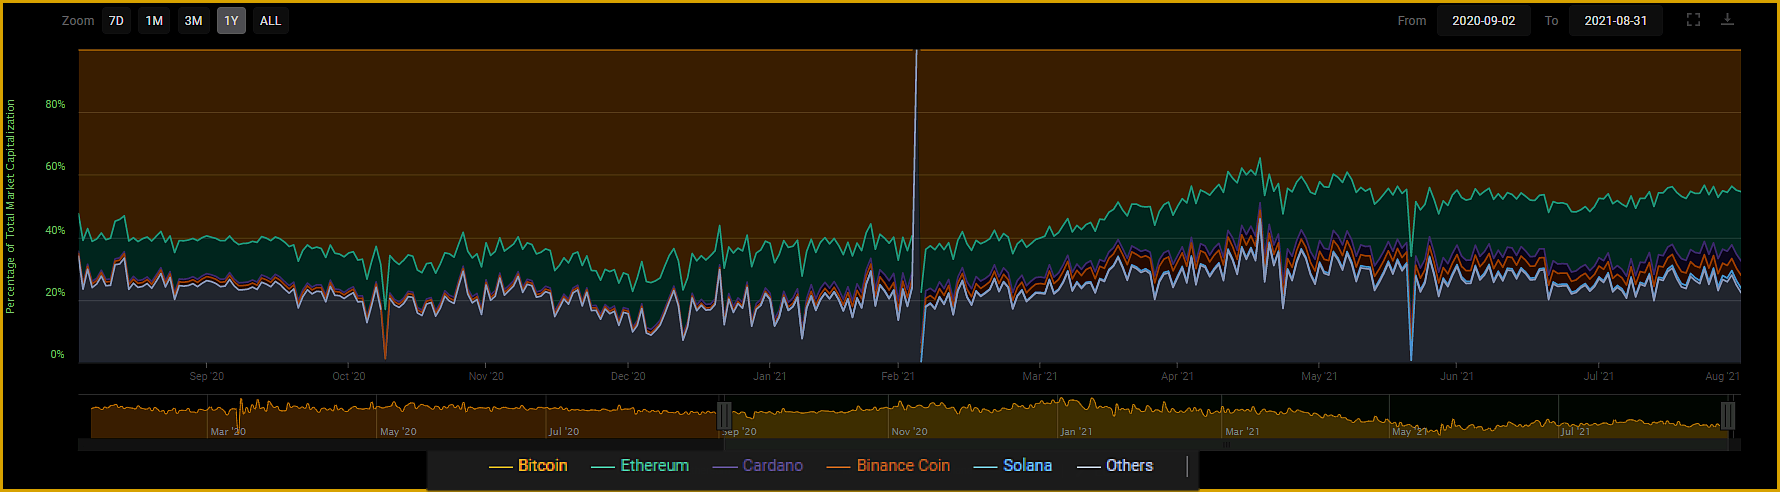Show ALL available chart history
Screen dimensions: 1780x492
(270, 21)
